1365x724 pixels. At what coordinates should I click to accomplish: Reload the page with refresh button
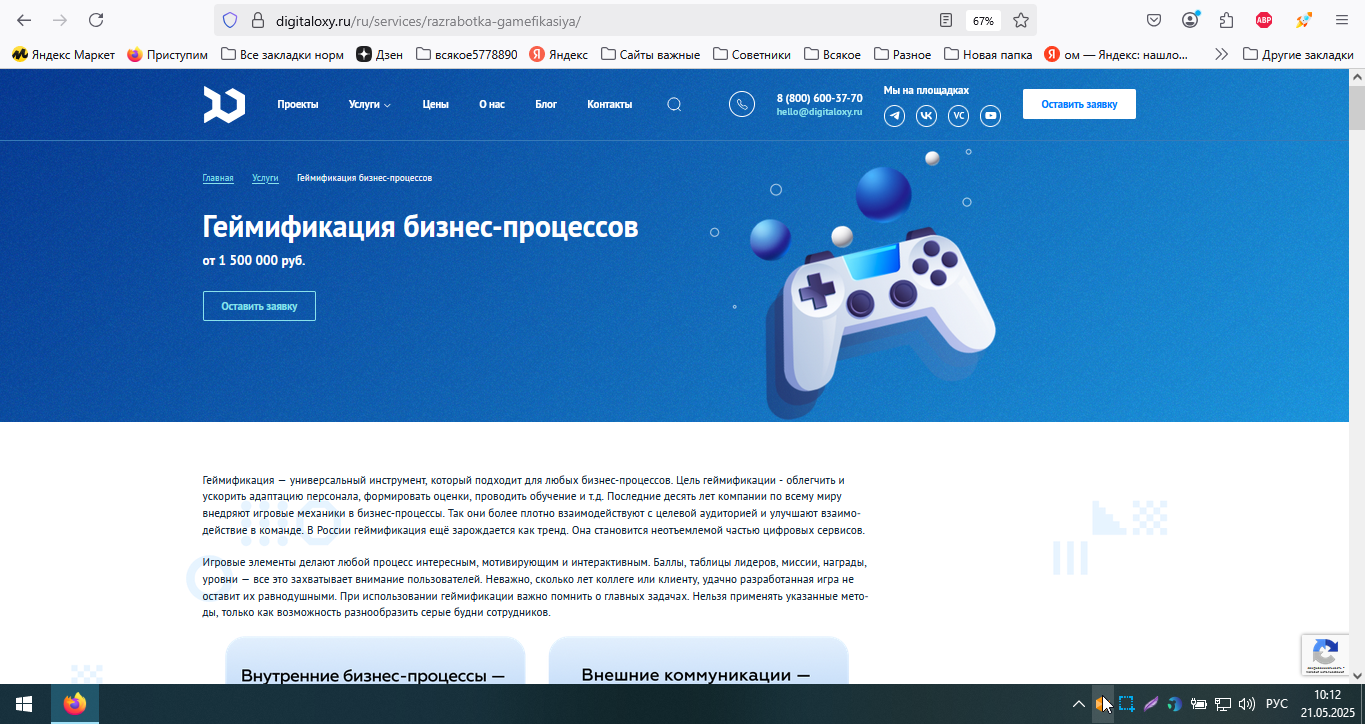click(x=96, y=20)
